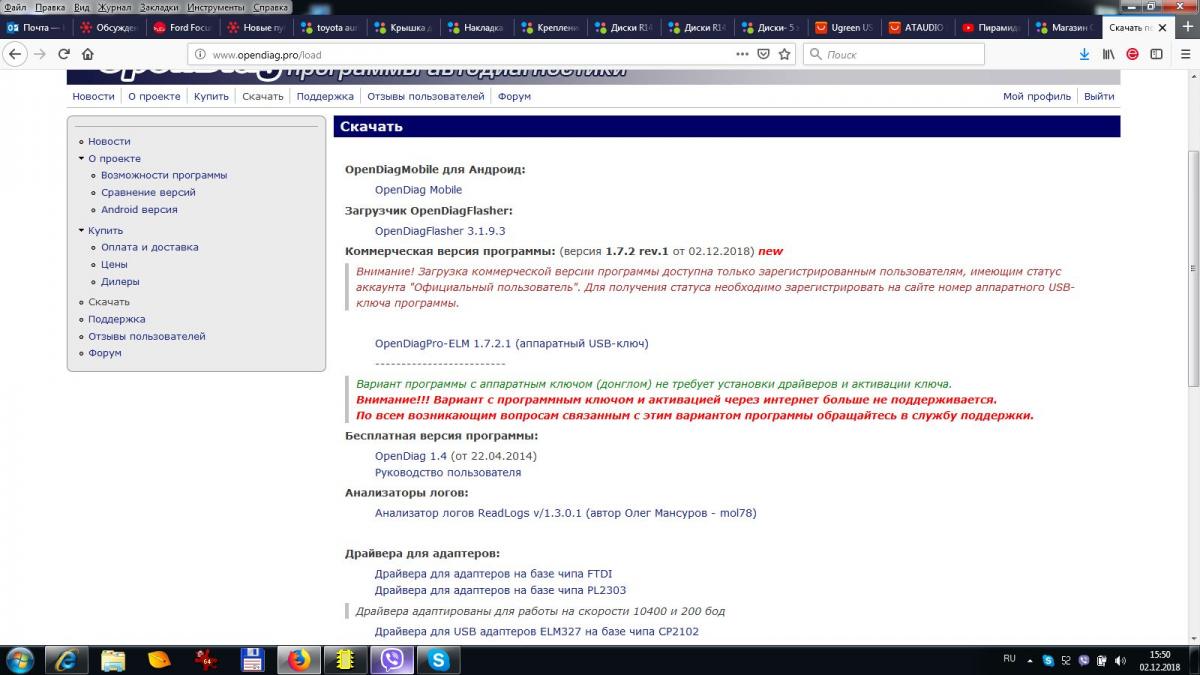
Task: Open the Инструменты menu
Action: point(216,7)
